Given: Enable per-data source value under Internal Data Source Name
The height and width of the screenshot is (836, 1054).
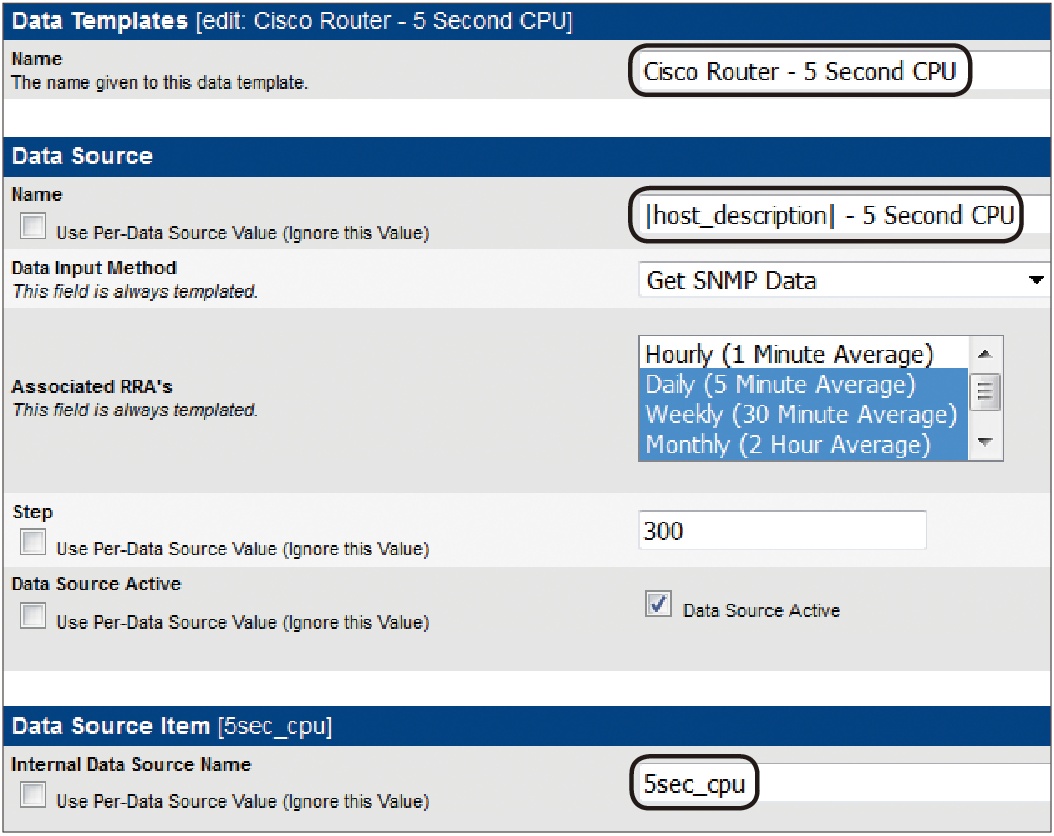Looking at the screenshot, I should [x=33, y=794].
